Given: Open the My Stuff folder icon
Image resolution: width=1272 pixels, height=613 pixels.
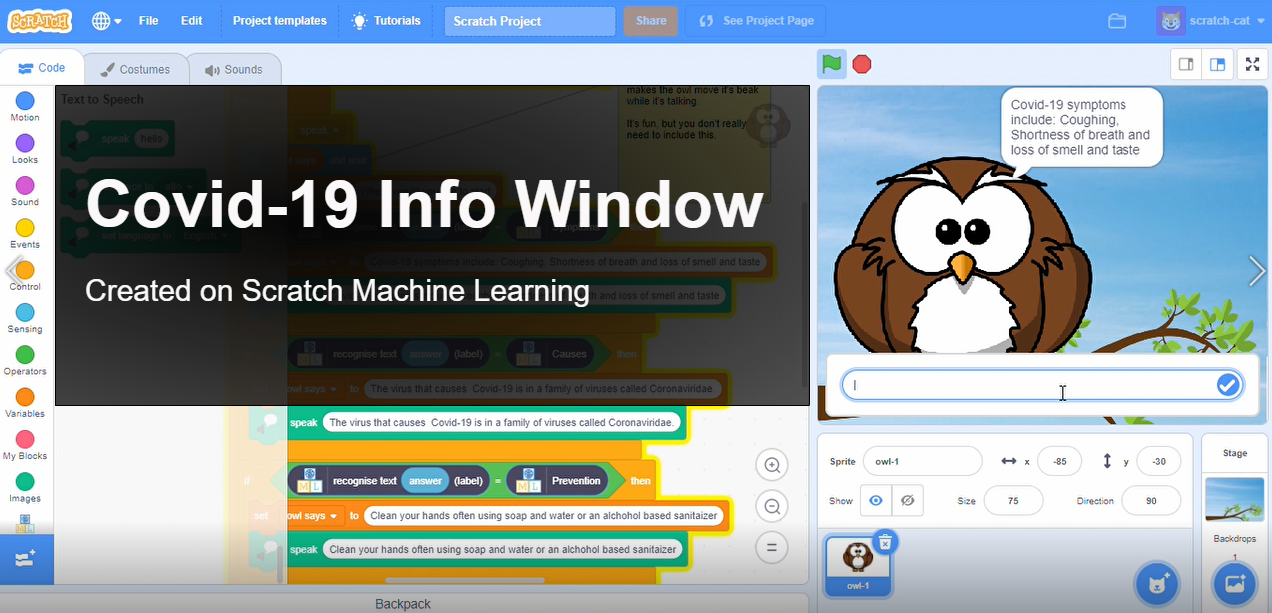Looking at the screenshot, I should 1117,21.
